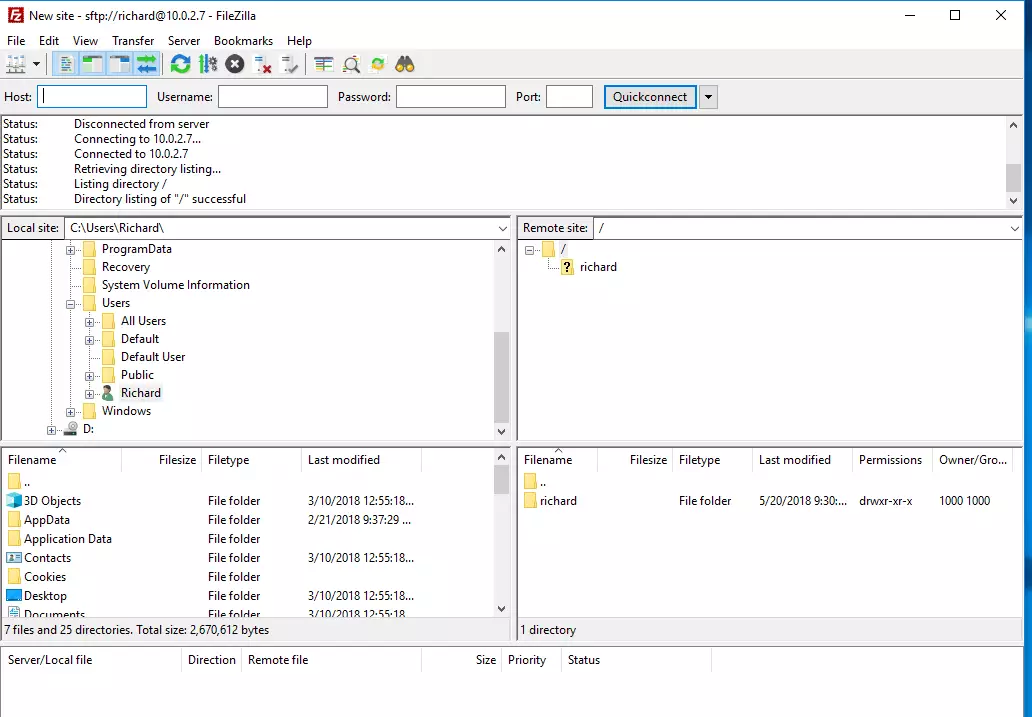
Task: Open Site Manager dropdown arrow in toolbar
Action: [x=36, y=65]
